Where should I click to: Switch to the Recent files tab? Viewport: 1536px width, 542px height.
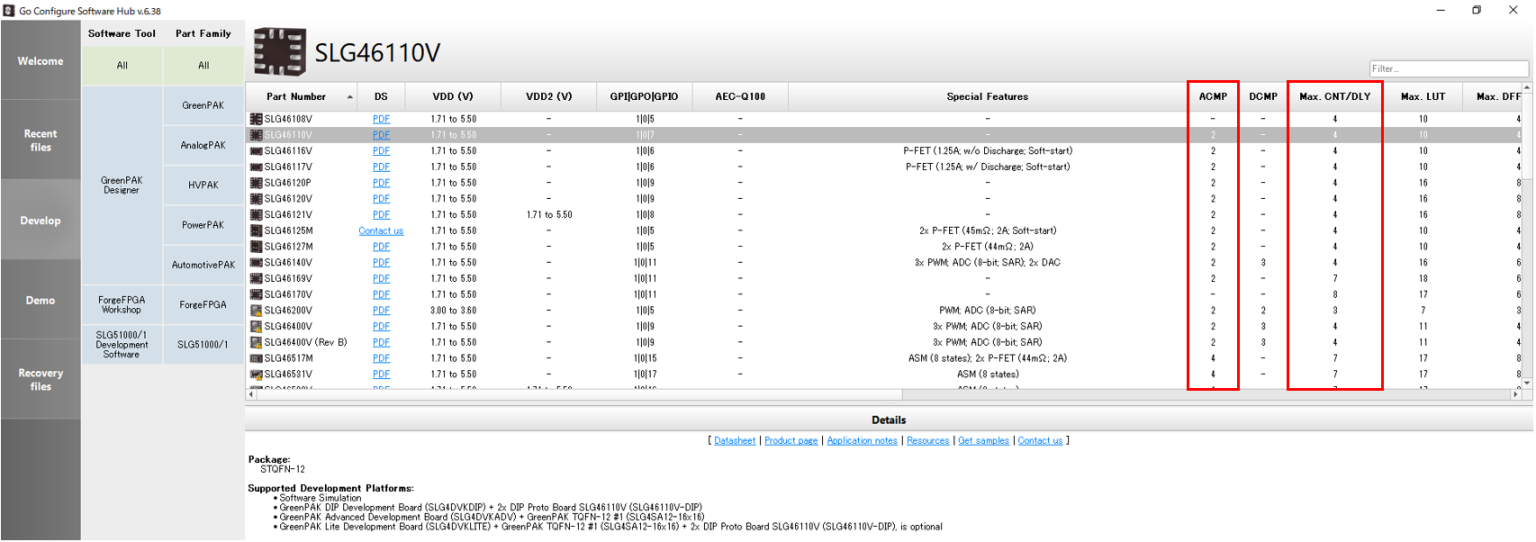40,141
